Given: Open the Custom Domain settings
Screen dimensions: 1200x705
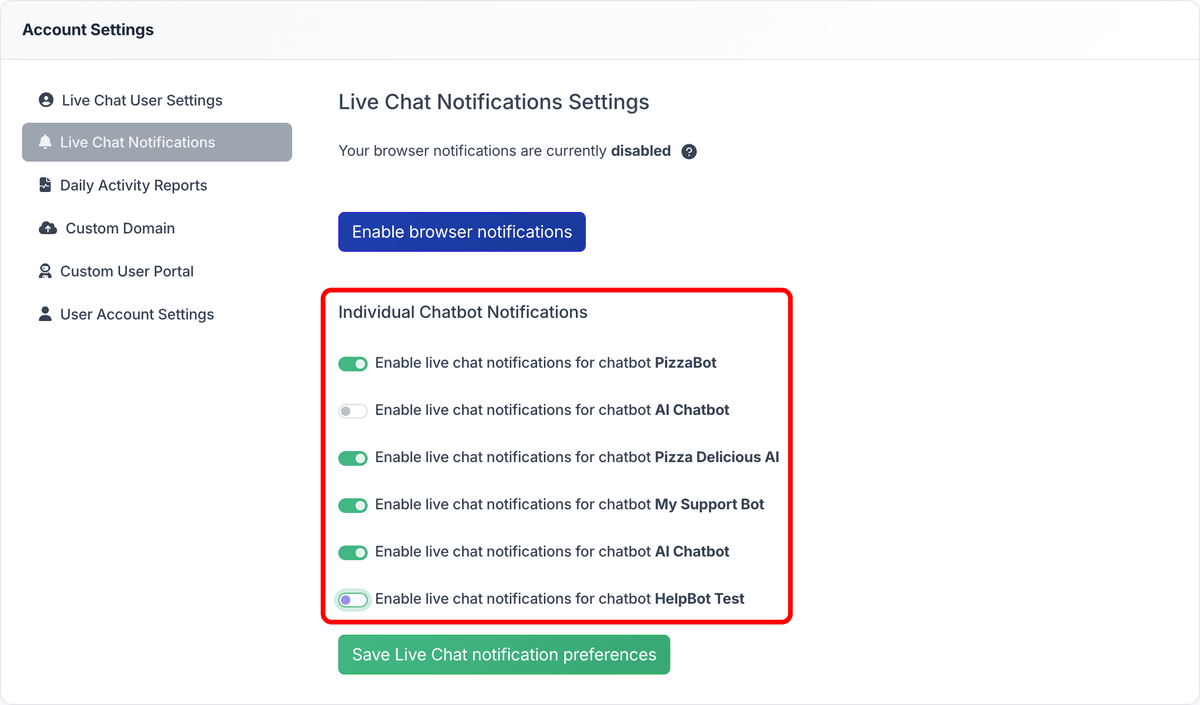Looking at the screenshot, I should click(116, 228).
